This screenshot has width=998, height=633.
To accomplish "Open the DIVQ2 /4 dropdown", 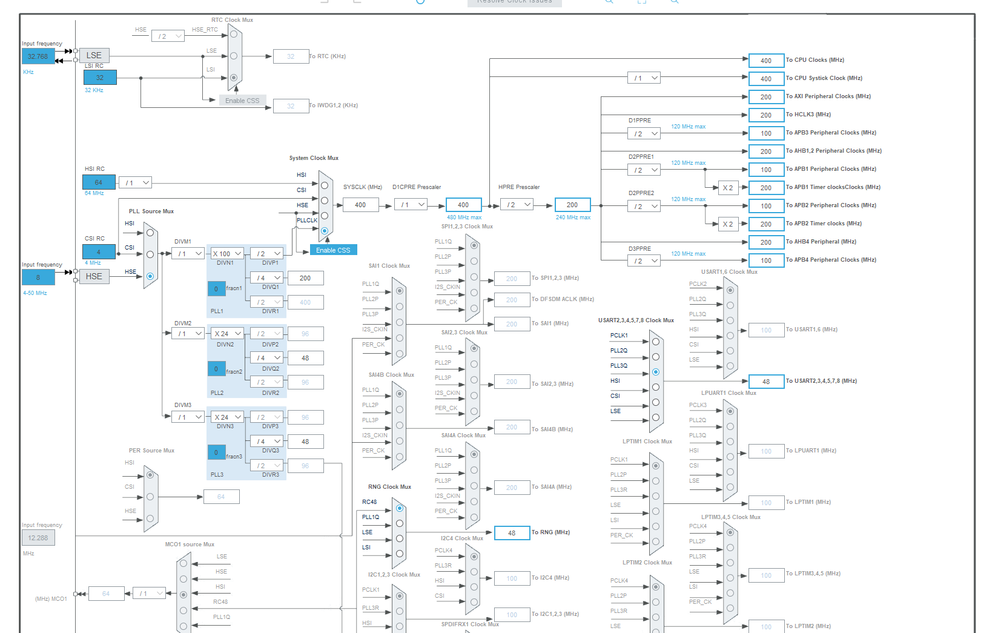I will tap(266, 358).
